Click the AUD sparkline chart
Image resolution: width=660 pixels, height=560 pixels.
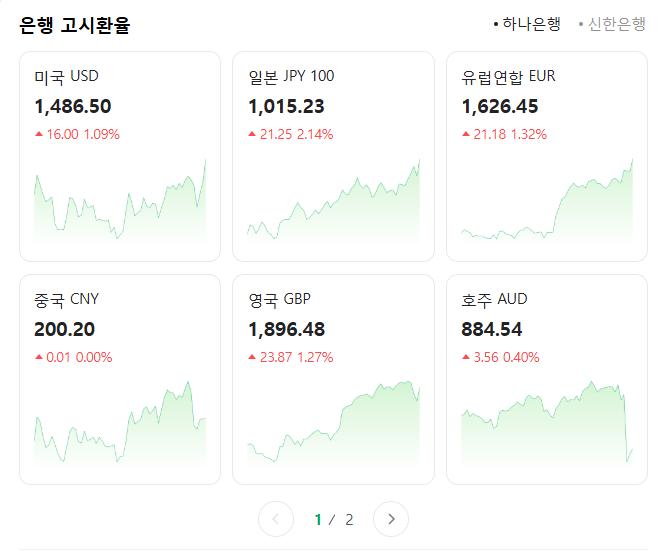click(547, 423)
